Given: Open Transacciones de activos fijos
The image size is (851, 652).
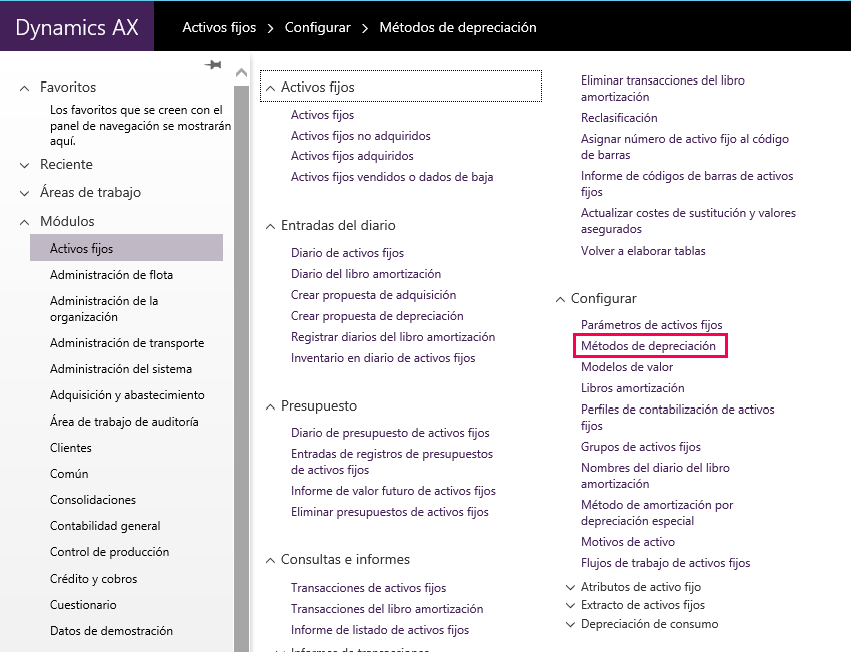Looking at the screenshot, I should coord(369,587).
